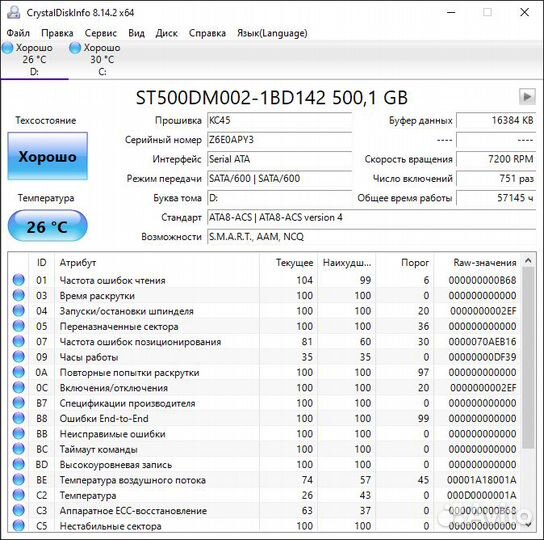Select row Переназначенные сектора

tap(265, 326)
